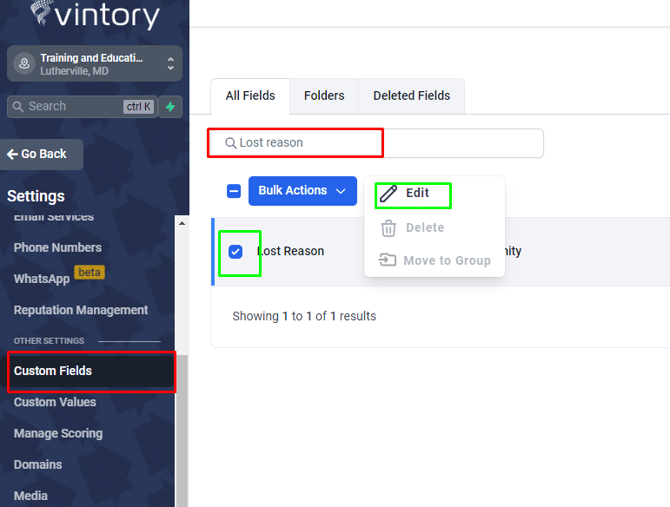The image size is (670, 507).
Task: Open Manage Scoring settings page
Action: click(58, 433)
